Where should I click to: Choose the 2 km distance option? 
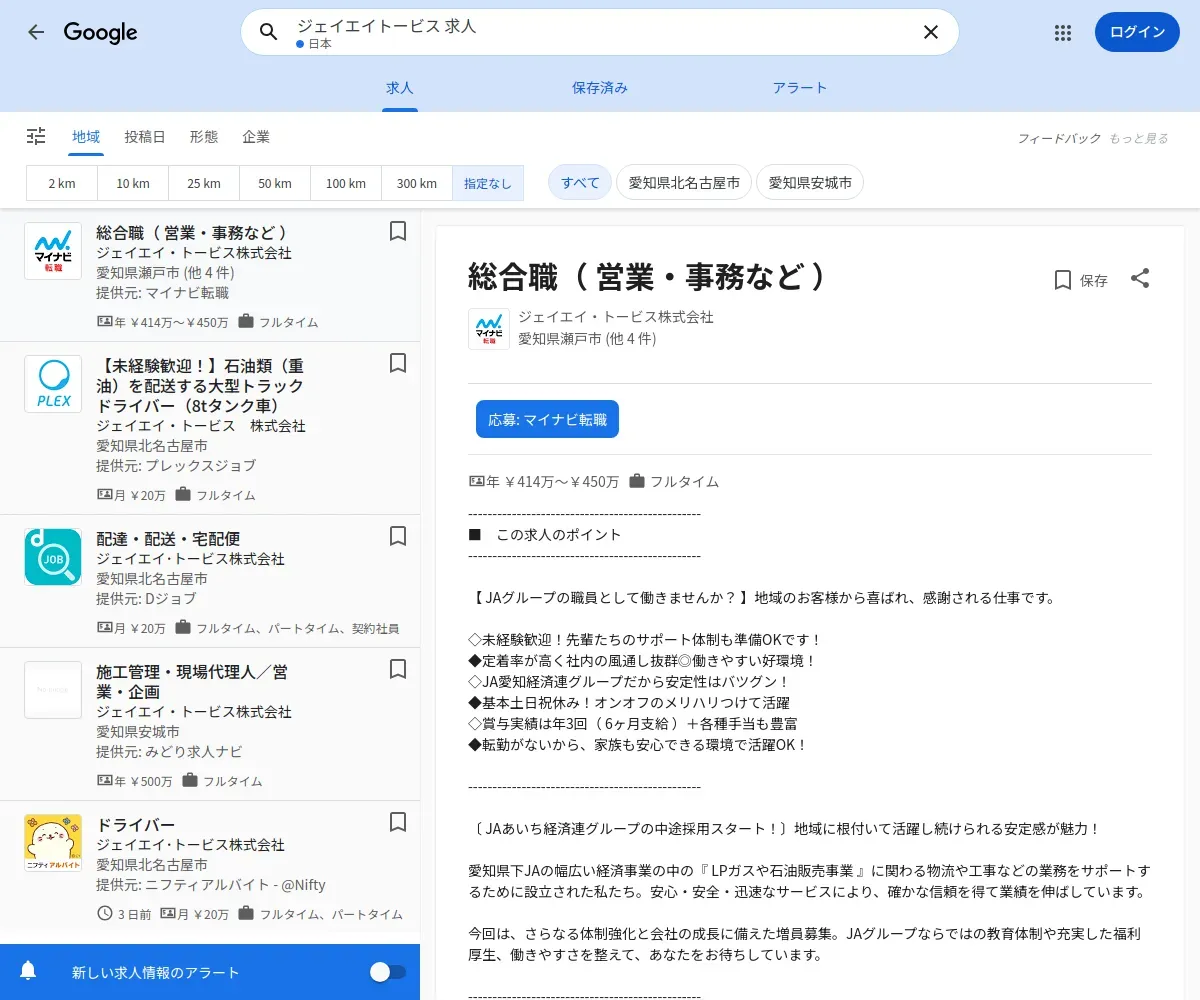point(62,183)
